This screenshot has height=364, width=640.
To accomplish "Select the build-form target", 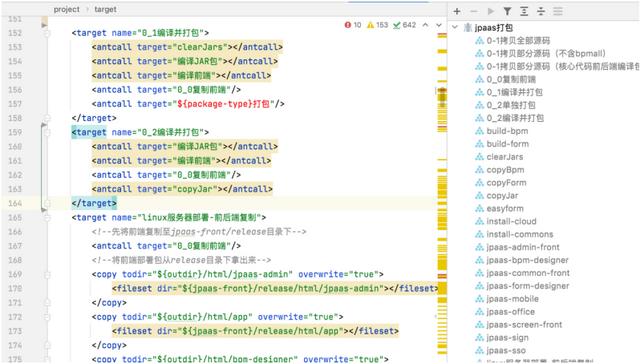I will tap(507, 144).
